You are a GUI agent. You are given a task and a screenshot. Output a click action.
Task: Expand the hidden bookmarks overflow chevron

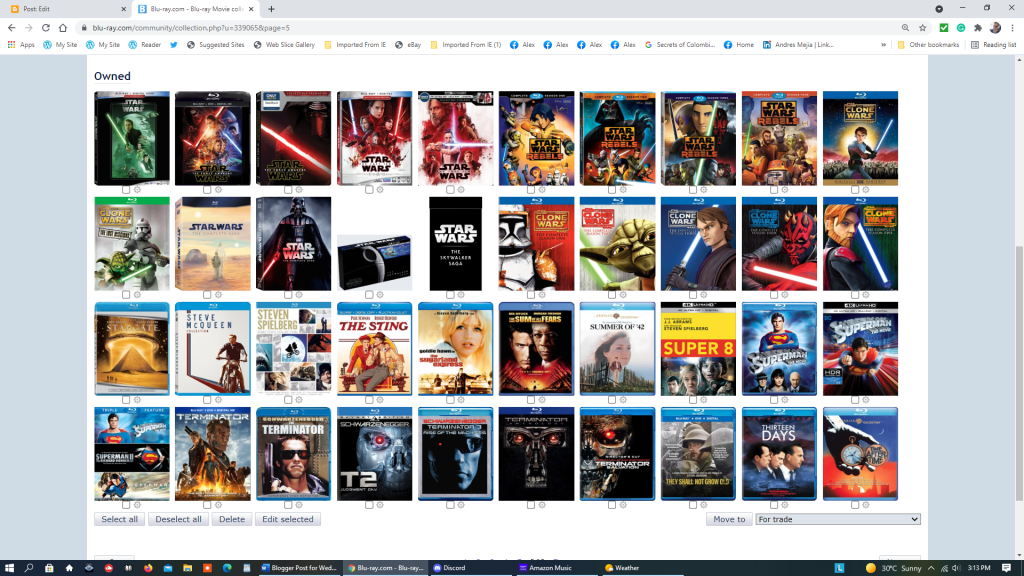tap(884, 45)
